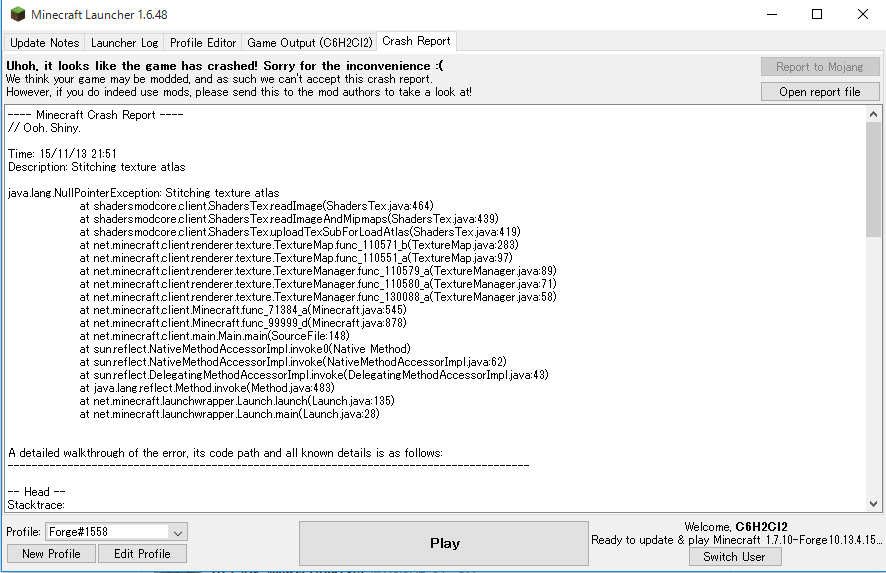Click the crash report scrollbar down arrow

point(874,503)
